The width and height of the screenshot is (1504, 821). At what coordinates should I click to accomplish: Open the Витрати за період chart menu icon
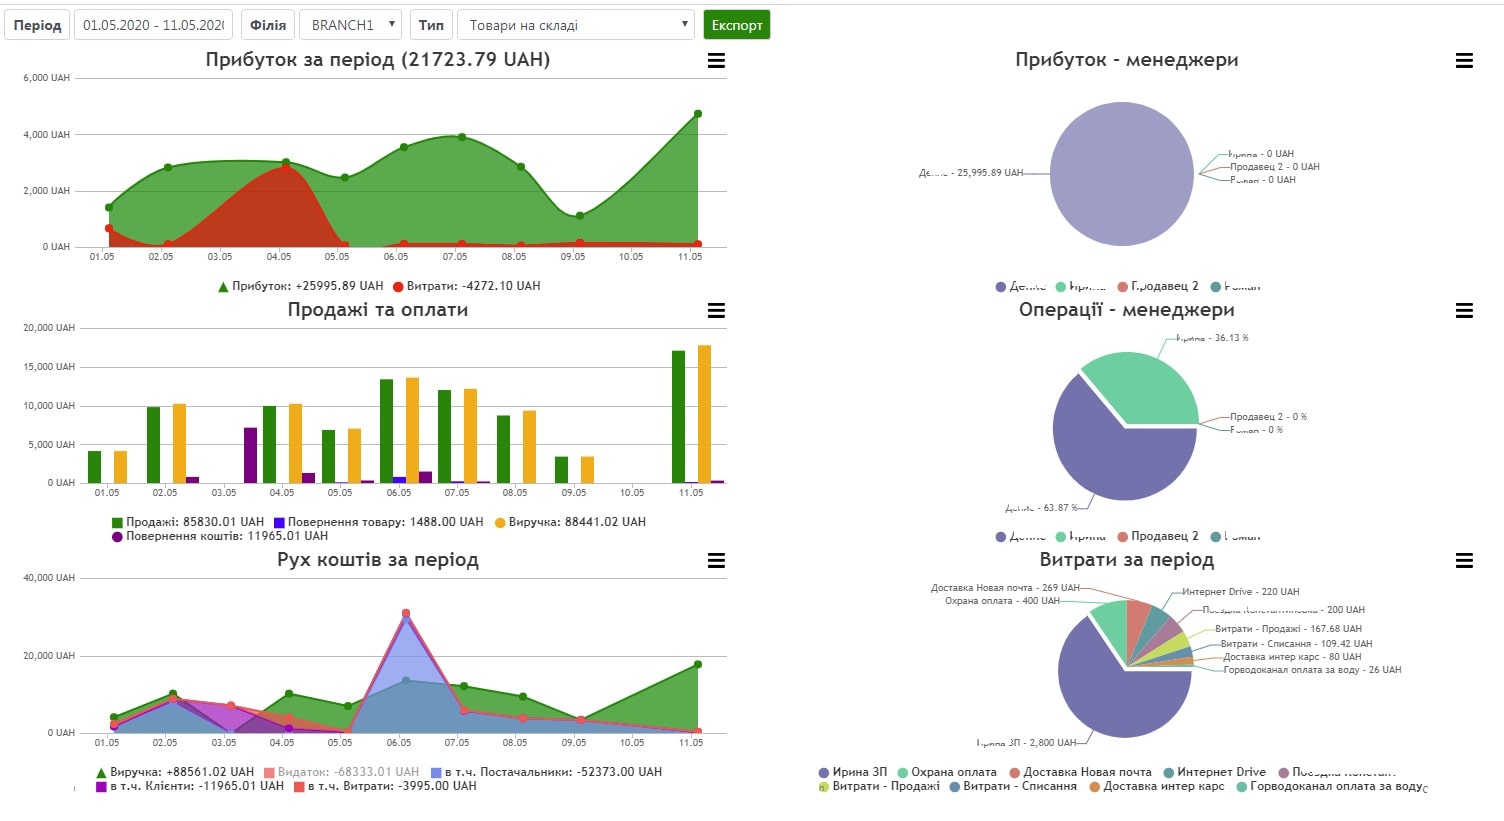pos(1464,561)
